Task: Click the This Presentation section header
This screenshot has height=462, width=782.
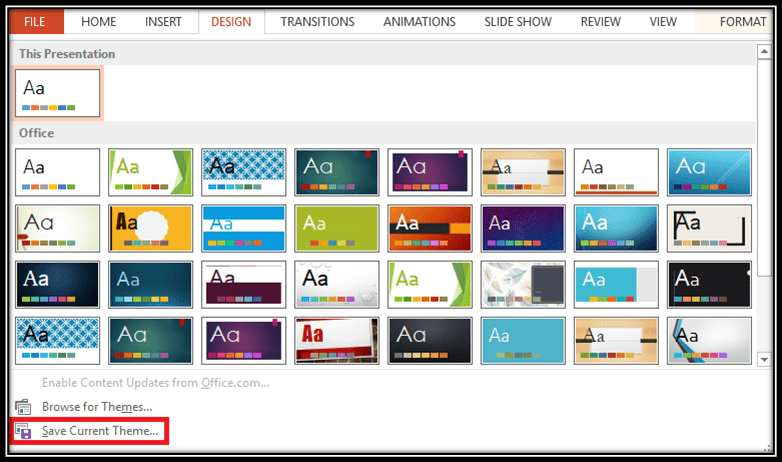Action: 67,54
